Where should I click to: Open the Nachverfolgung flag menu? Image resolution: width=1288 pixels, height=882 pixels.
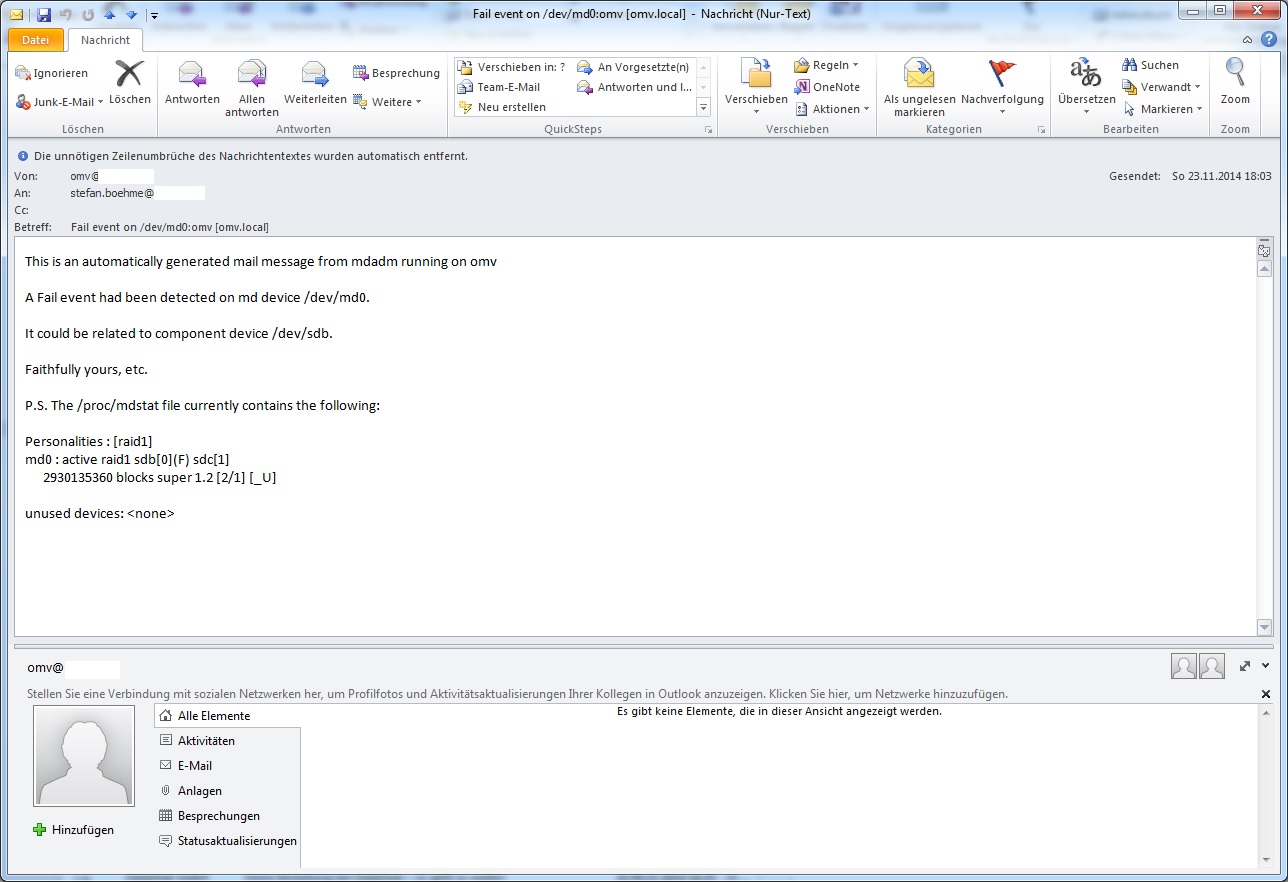pyautogui.click(x=1002, y=88)
